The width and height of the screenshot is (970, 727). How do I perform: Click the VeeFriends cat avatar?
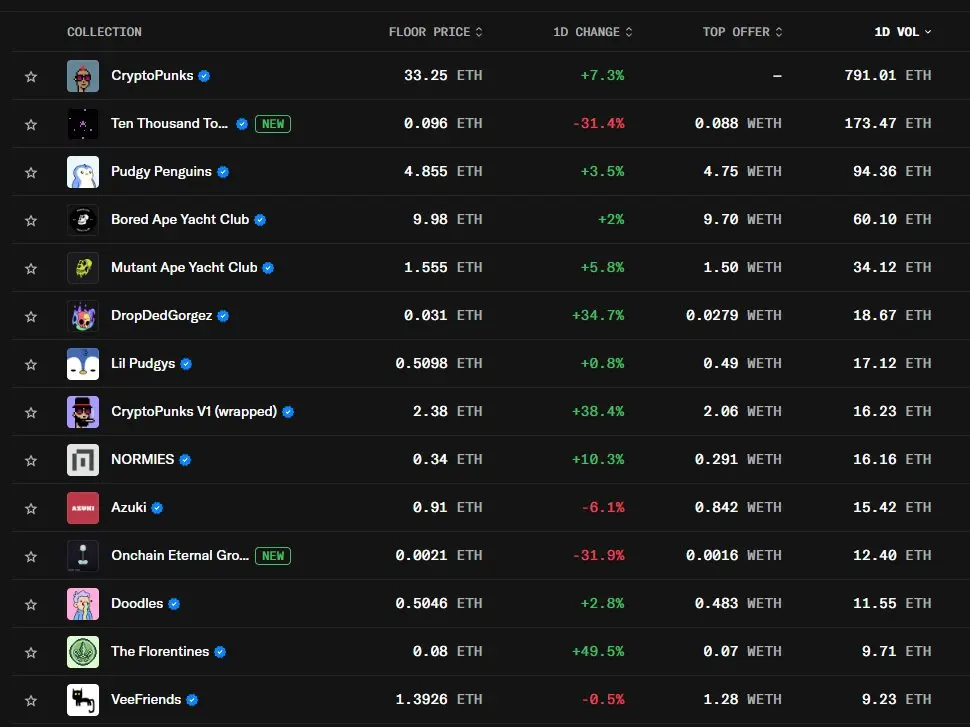(83, 700)
